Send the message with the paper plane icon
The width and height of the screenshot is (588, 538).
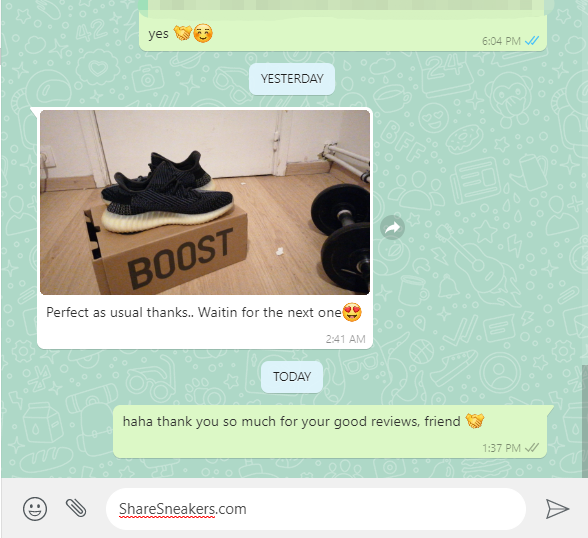point(557,509)
